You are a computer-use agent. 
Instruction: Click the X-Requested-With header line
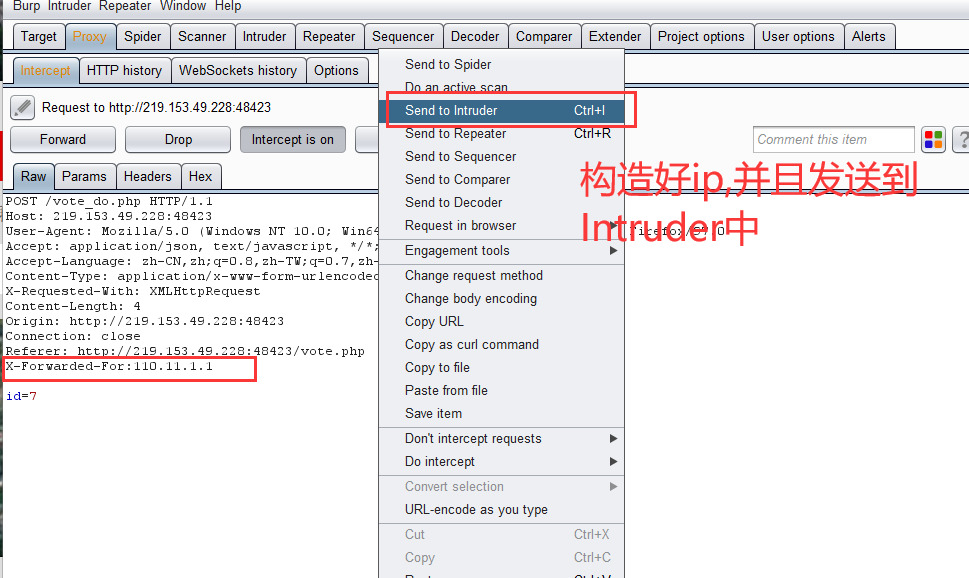pyautogui.click(x=133, y=291)
